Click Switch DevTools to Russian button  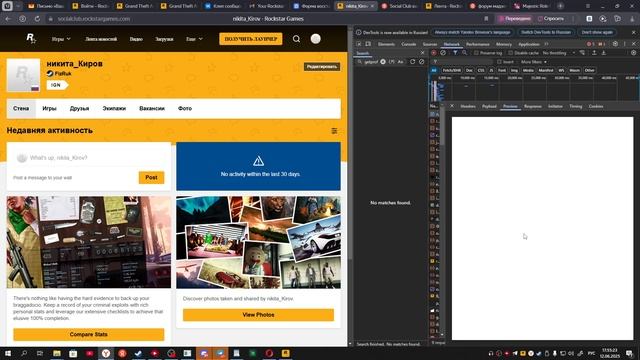coord(546,32)
